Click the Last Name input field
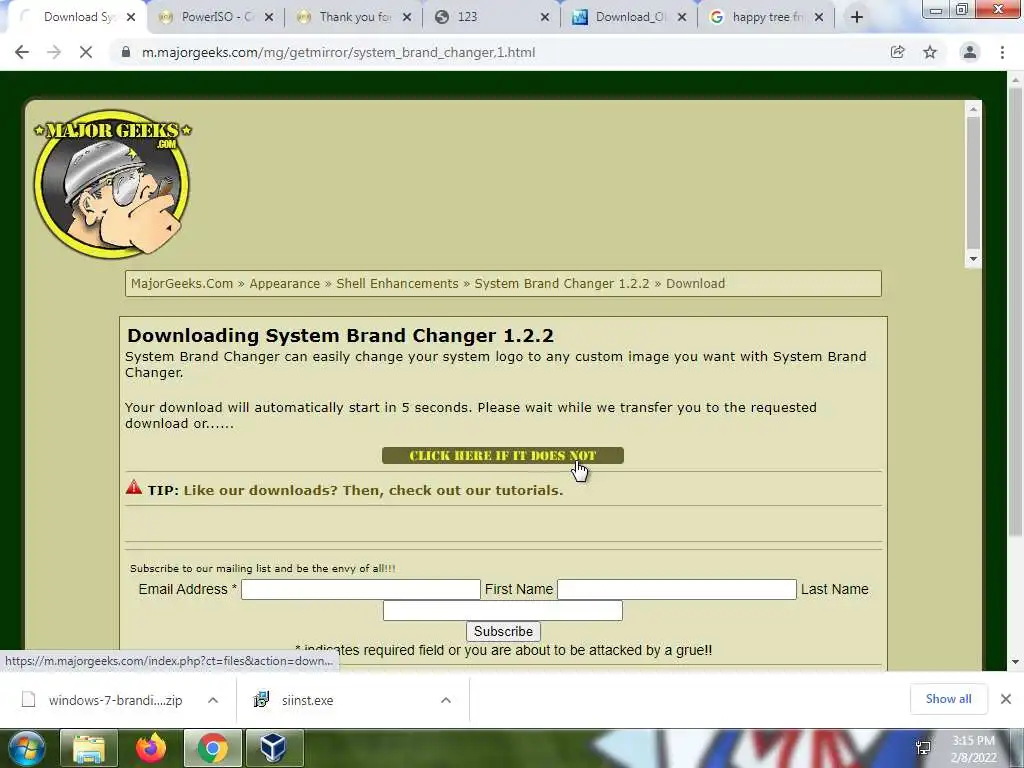The width and height of the screenshot is (1024, 768). click(x=502, y=611)
